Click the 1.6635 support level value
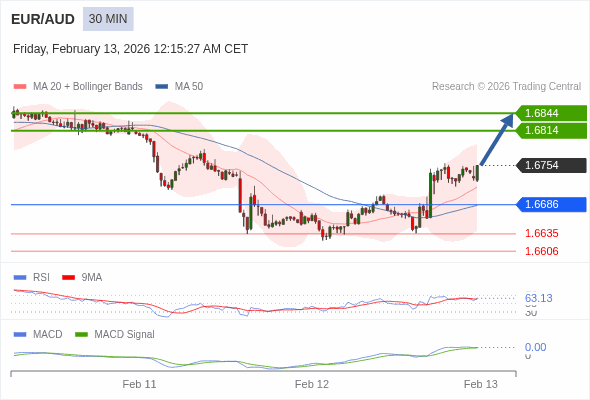590x400 pixels. pyautogui.click(x=541, y=233)
